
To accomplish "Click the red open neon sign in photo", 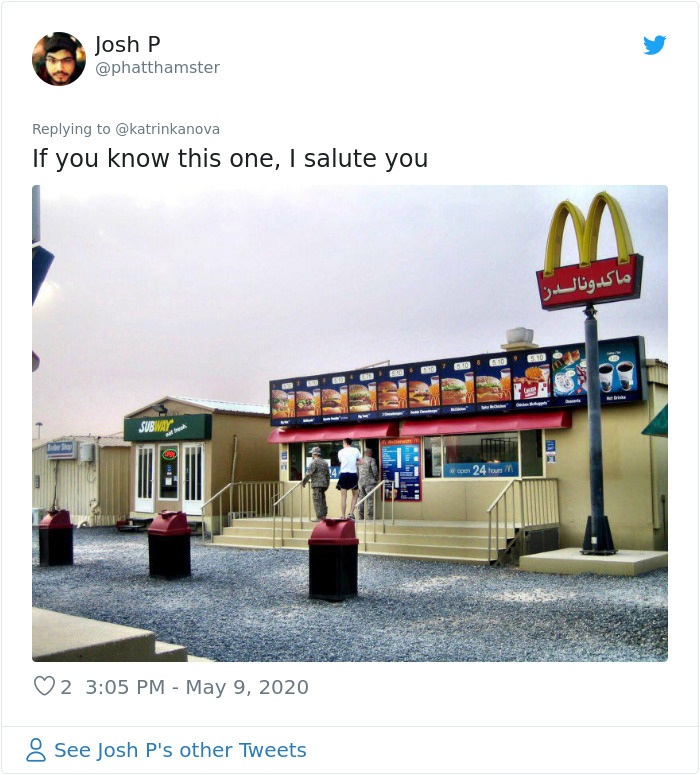I will 170,454.
